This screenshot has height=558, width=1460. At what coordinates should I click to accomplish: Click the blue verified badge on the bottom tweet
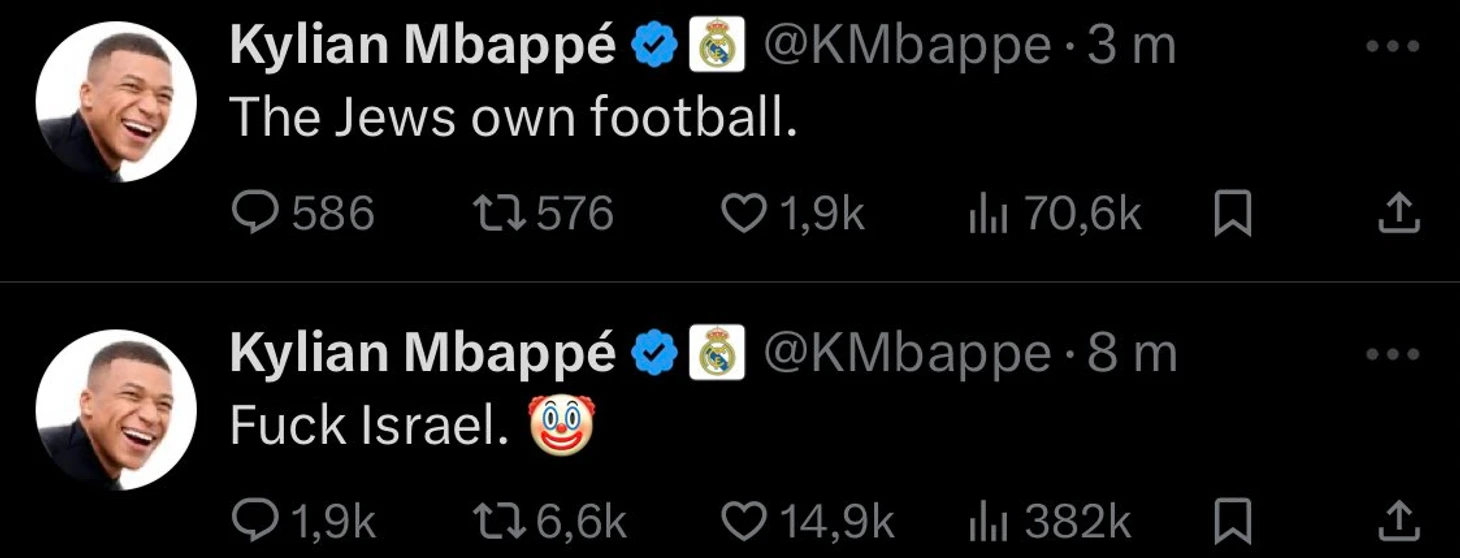[x=655, y=354]
